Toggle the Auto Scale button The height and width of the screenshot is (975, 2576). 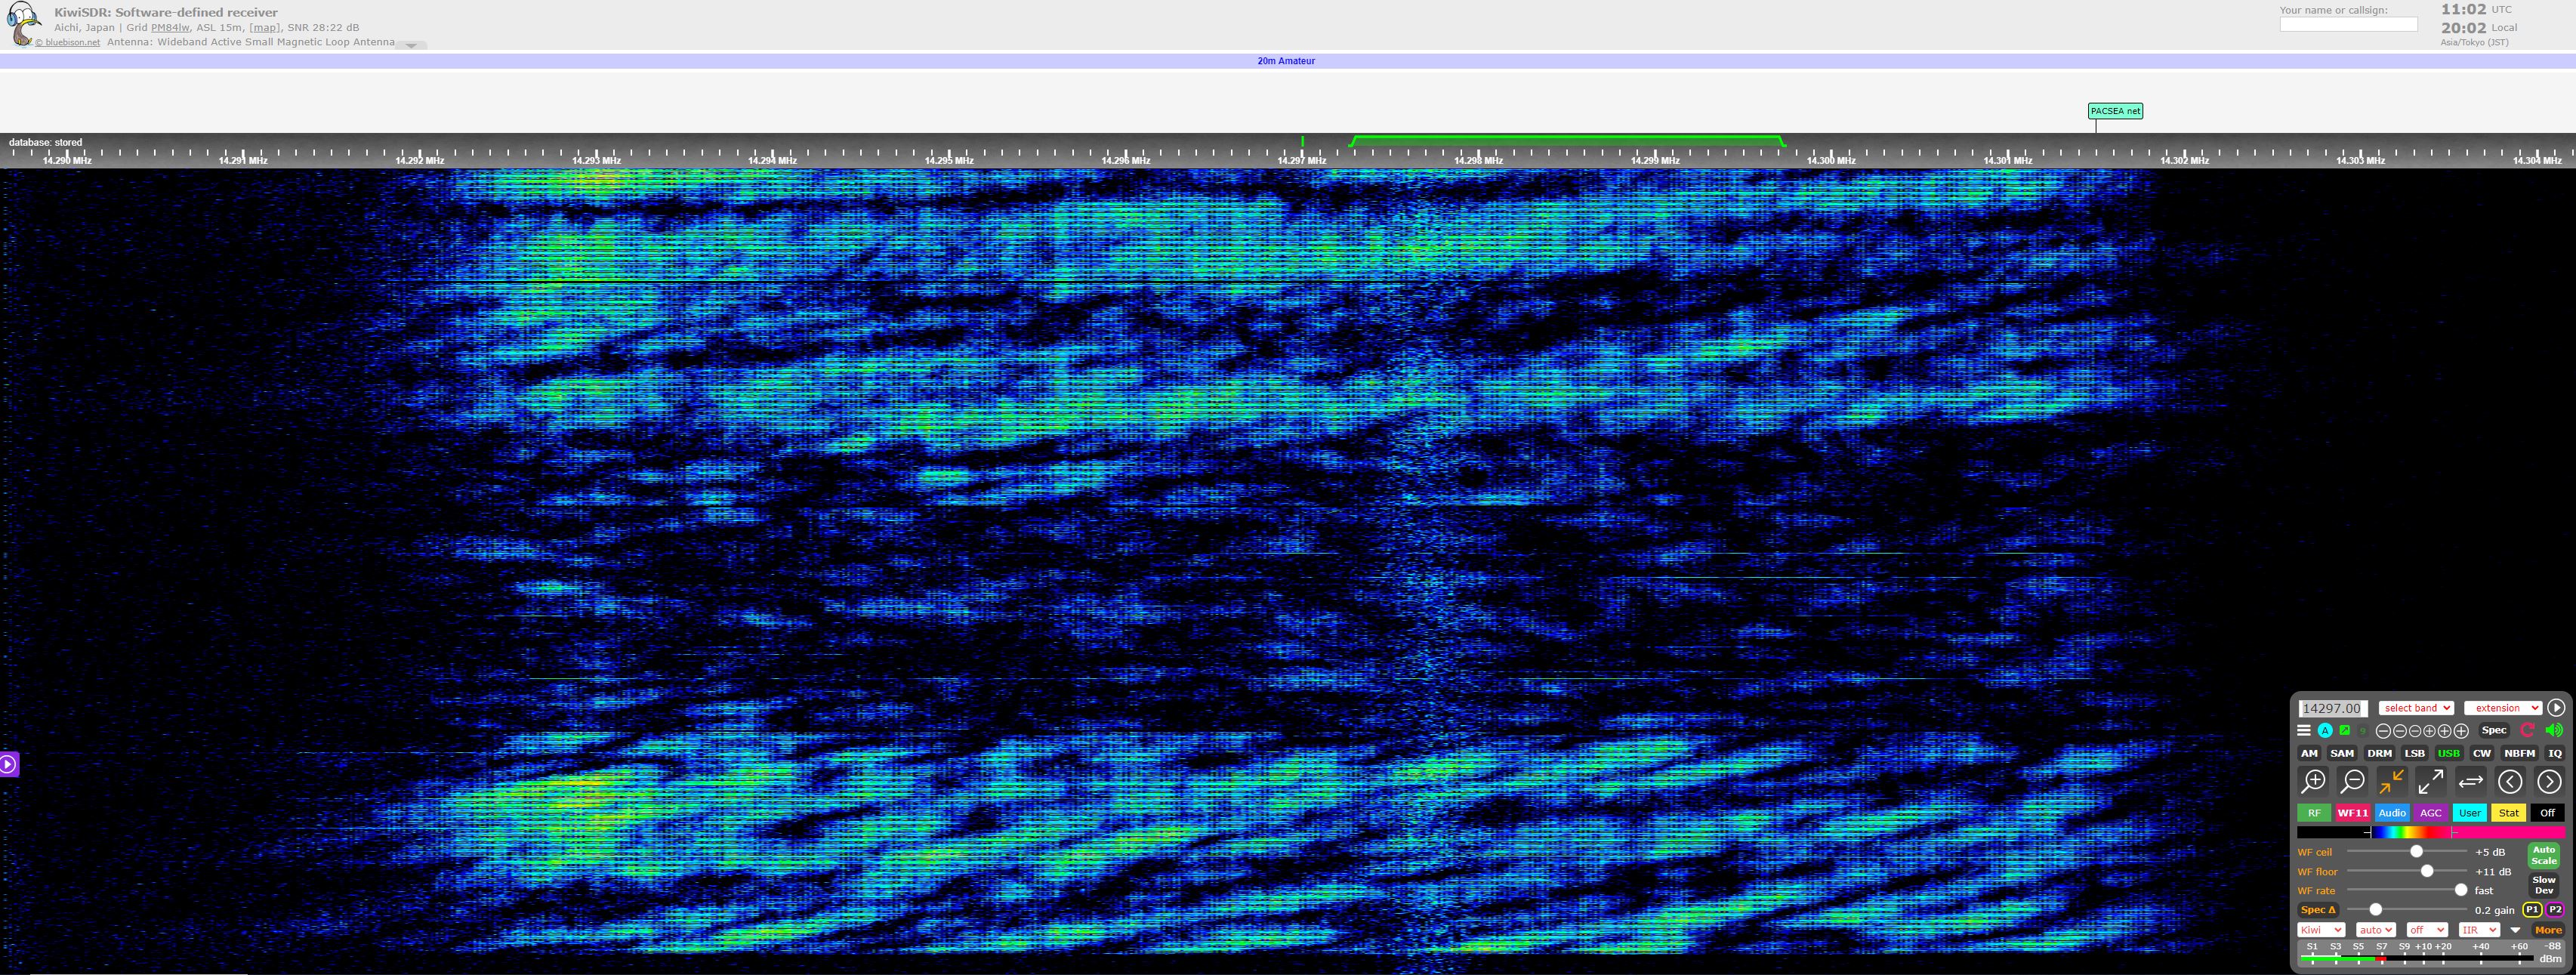coord(2543,855)
